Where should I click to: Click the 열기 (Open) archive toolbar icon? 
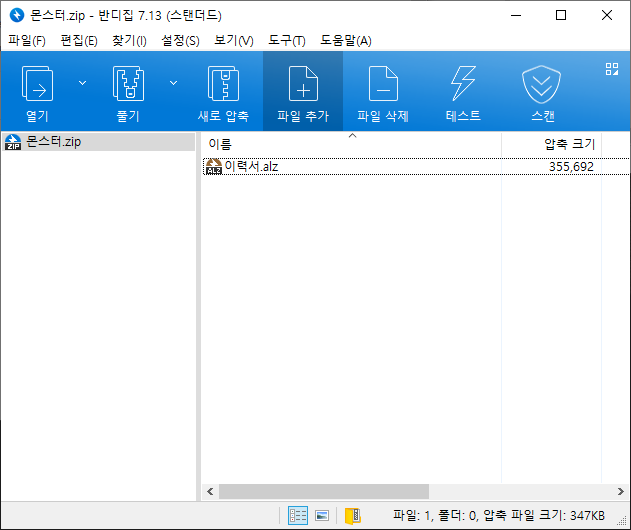pyautogui.click(x=37, y=91)
